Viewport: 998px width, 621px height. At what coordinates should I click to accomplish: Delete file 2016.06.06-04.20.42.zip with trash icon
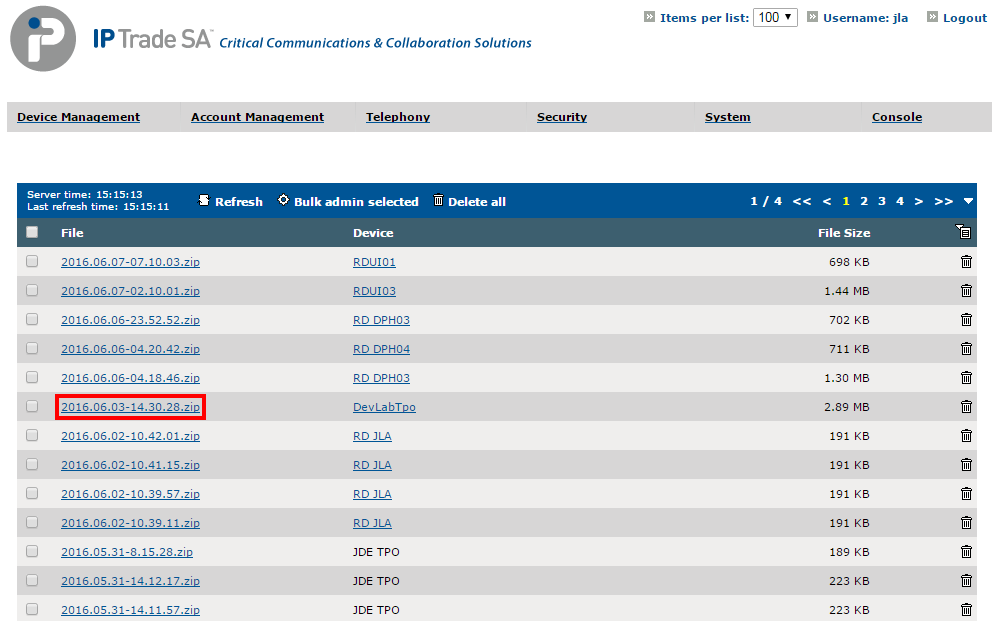click(966, 349)
